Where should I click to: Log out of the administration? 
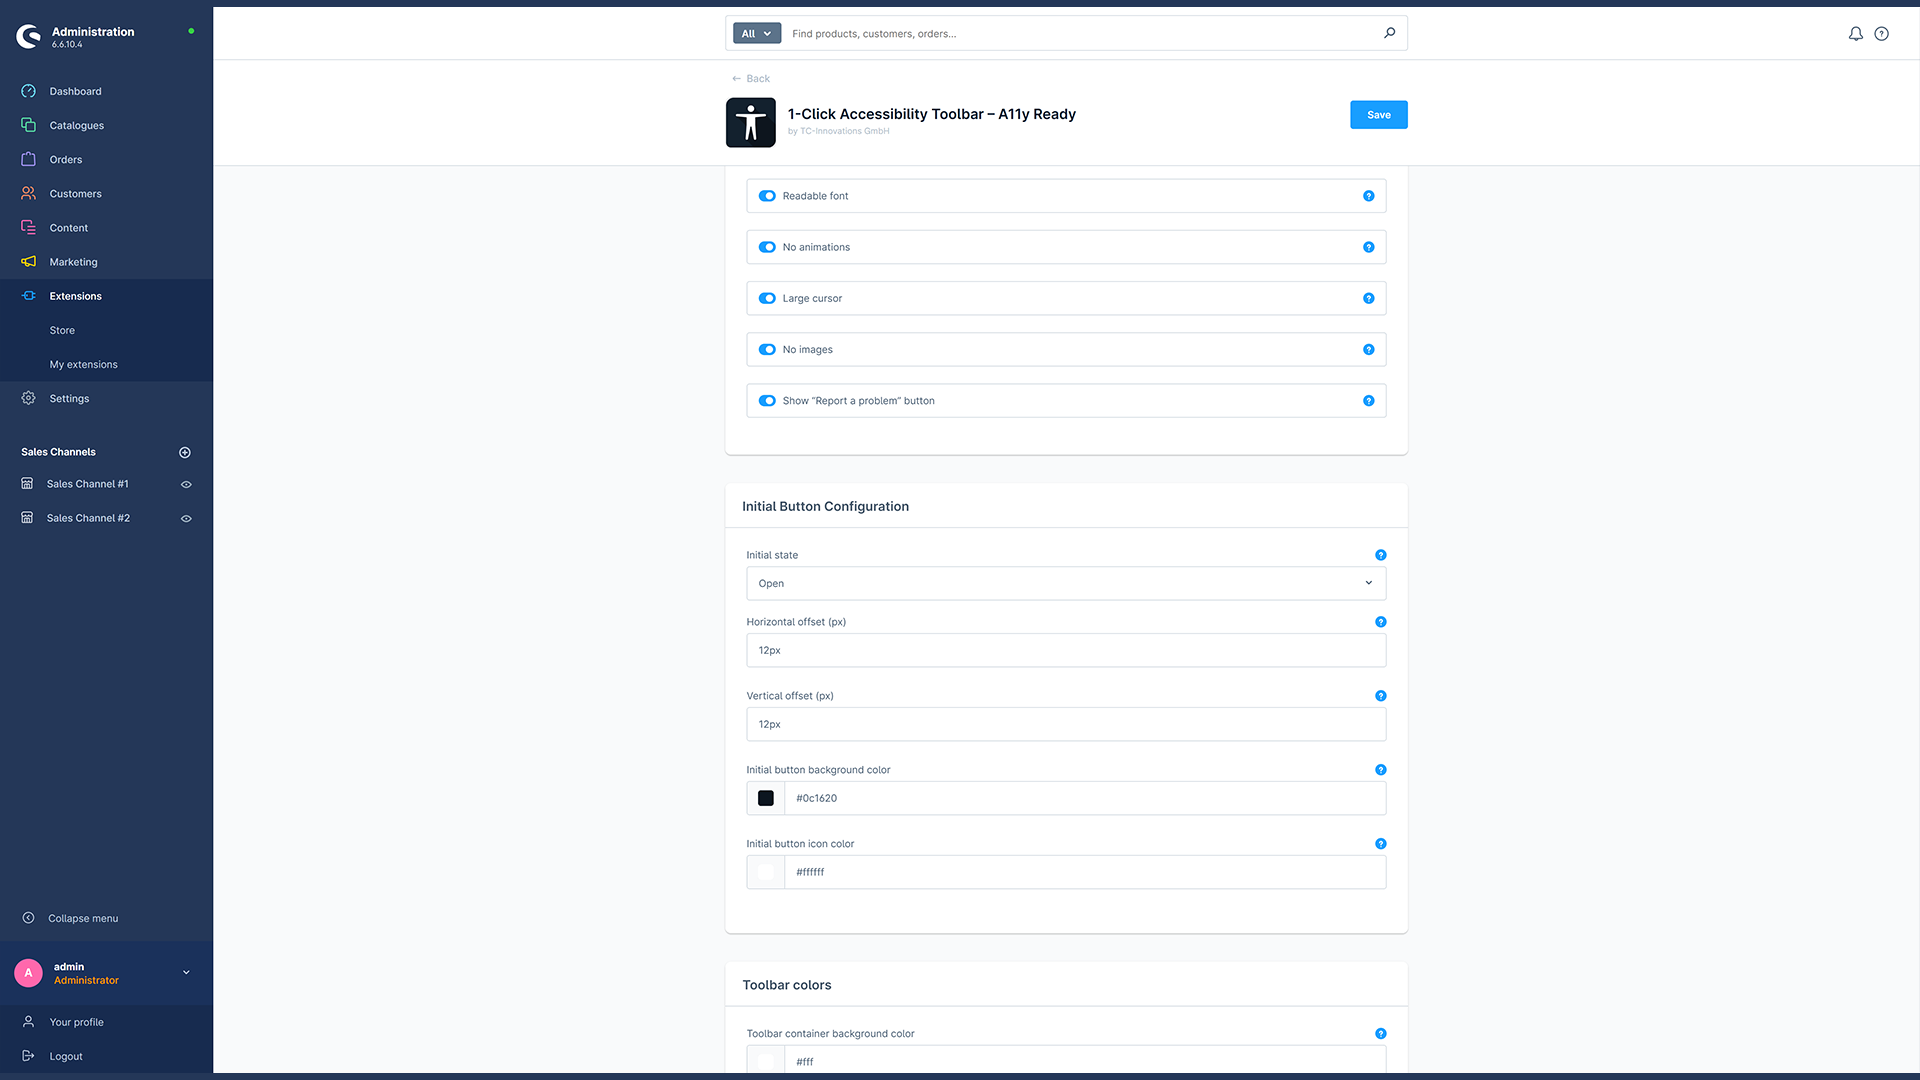(66, 1056)
